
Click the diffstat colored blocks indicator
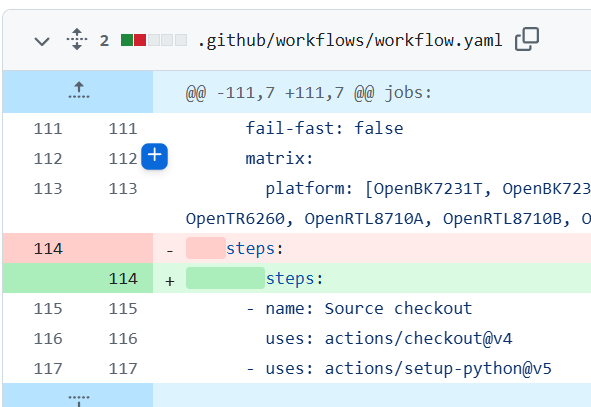point(154,40)
